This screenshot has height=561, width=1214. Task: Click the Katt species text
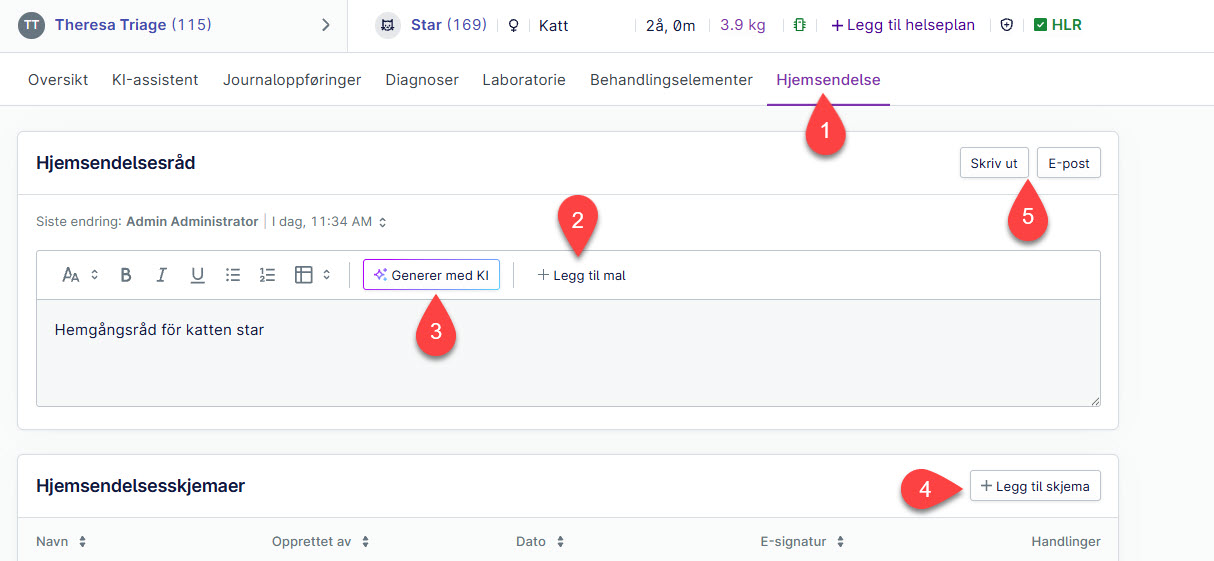tap(554, 26)
